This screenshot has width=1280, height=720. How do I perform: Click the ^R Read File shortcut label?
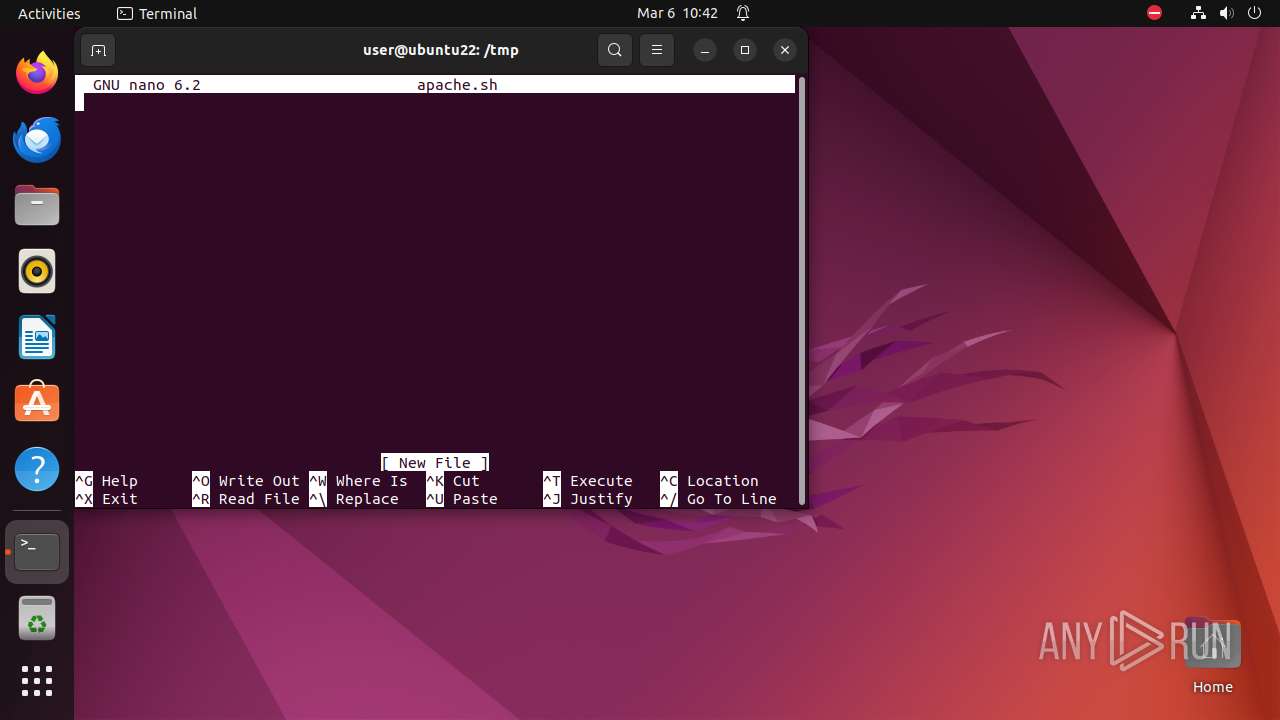click(246, 499)
